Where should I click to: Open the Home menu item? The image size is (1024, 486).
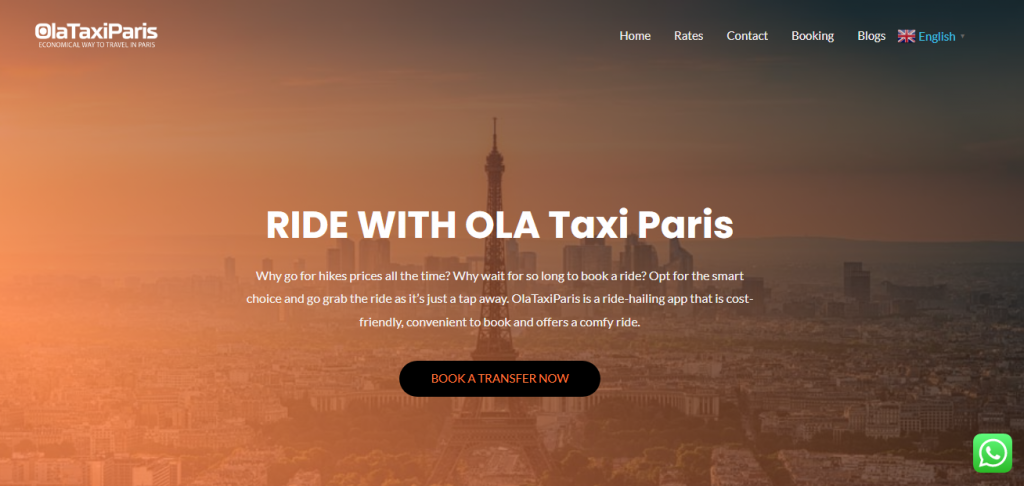pos(635,36)
